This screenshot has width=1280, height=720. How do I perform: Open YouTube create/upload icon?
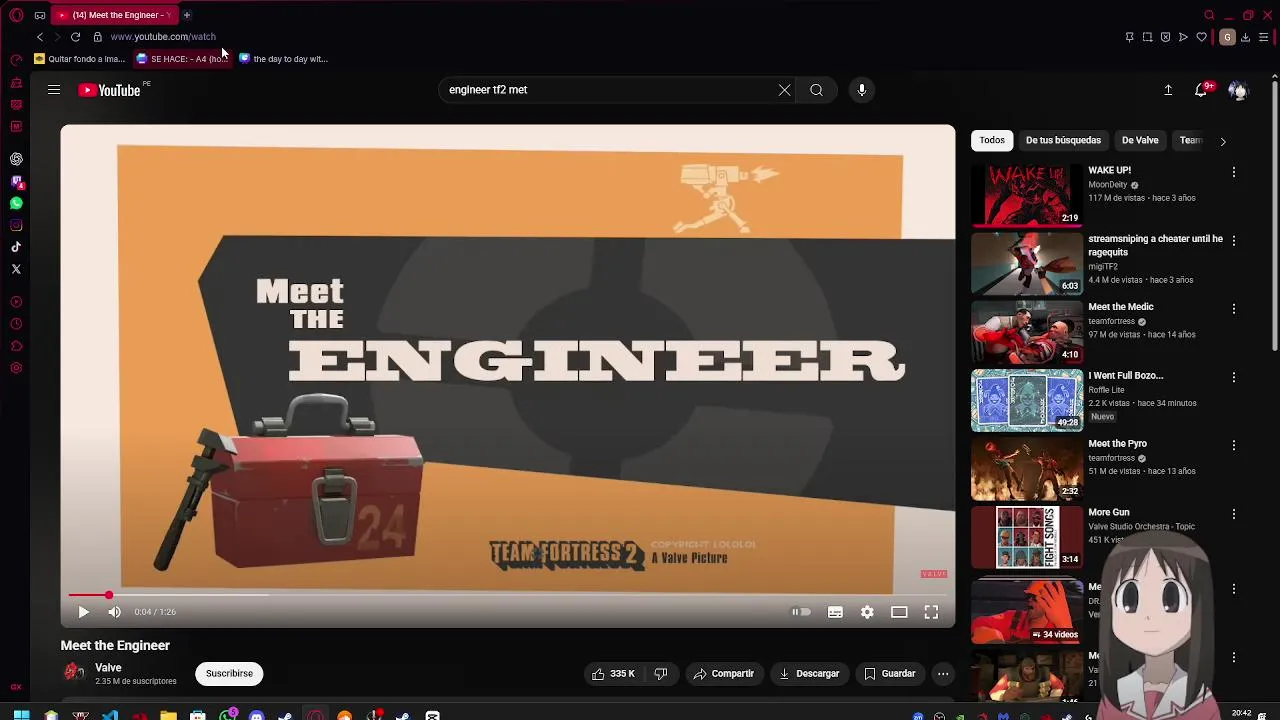[1167, 90]
